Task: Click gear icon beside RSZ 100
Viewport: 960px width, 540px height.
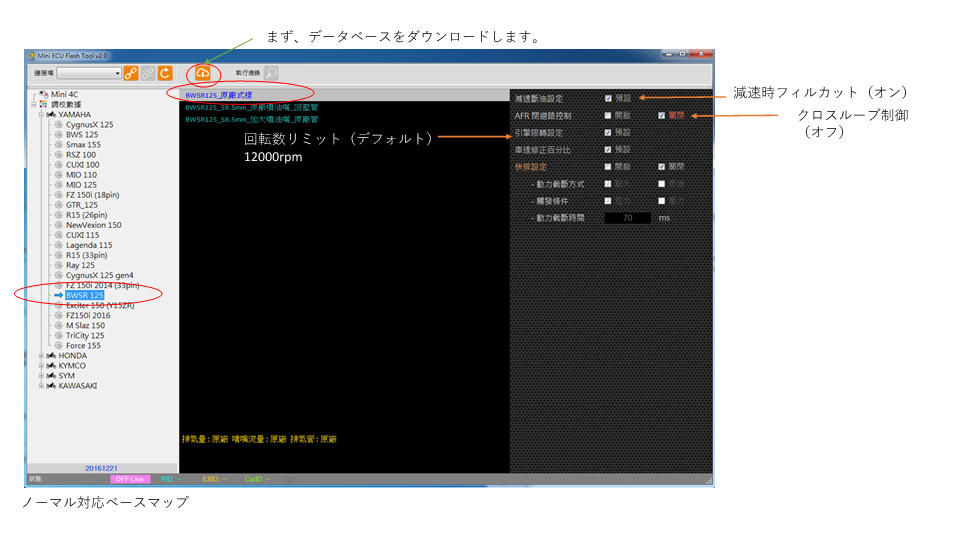Action: click(x=59, y=155)
